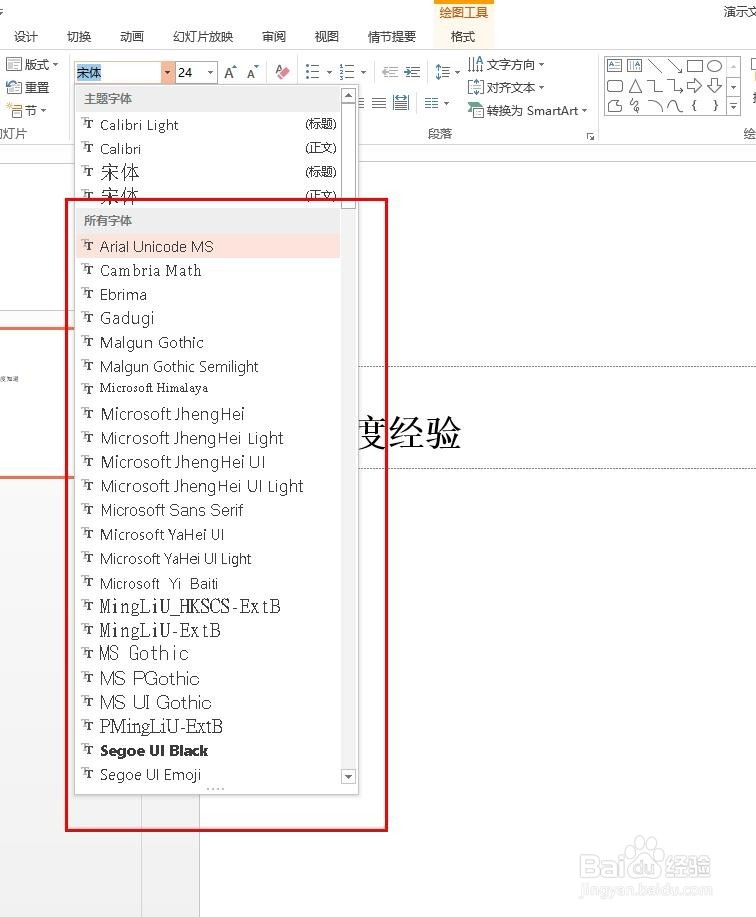
Task: Click the font list scroll up arrow
Action: tap(348, 96)
